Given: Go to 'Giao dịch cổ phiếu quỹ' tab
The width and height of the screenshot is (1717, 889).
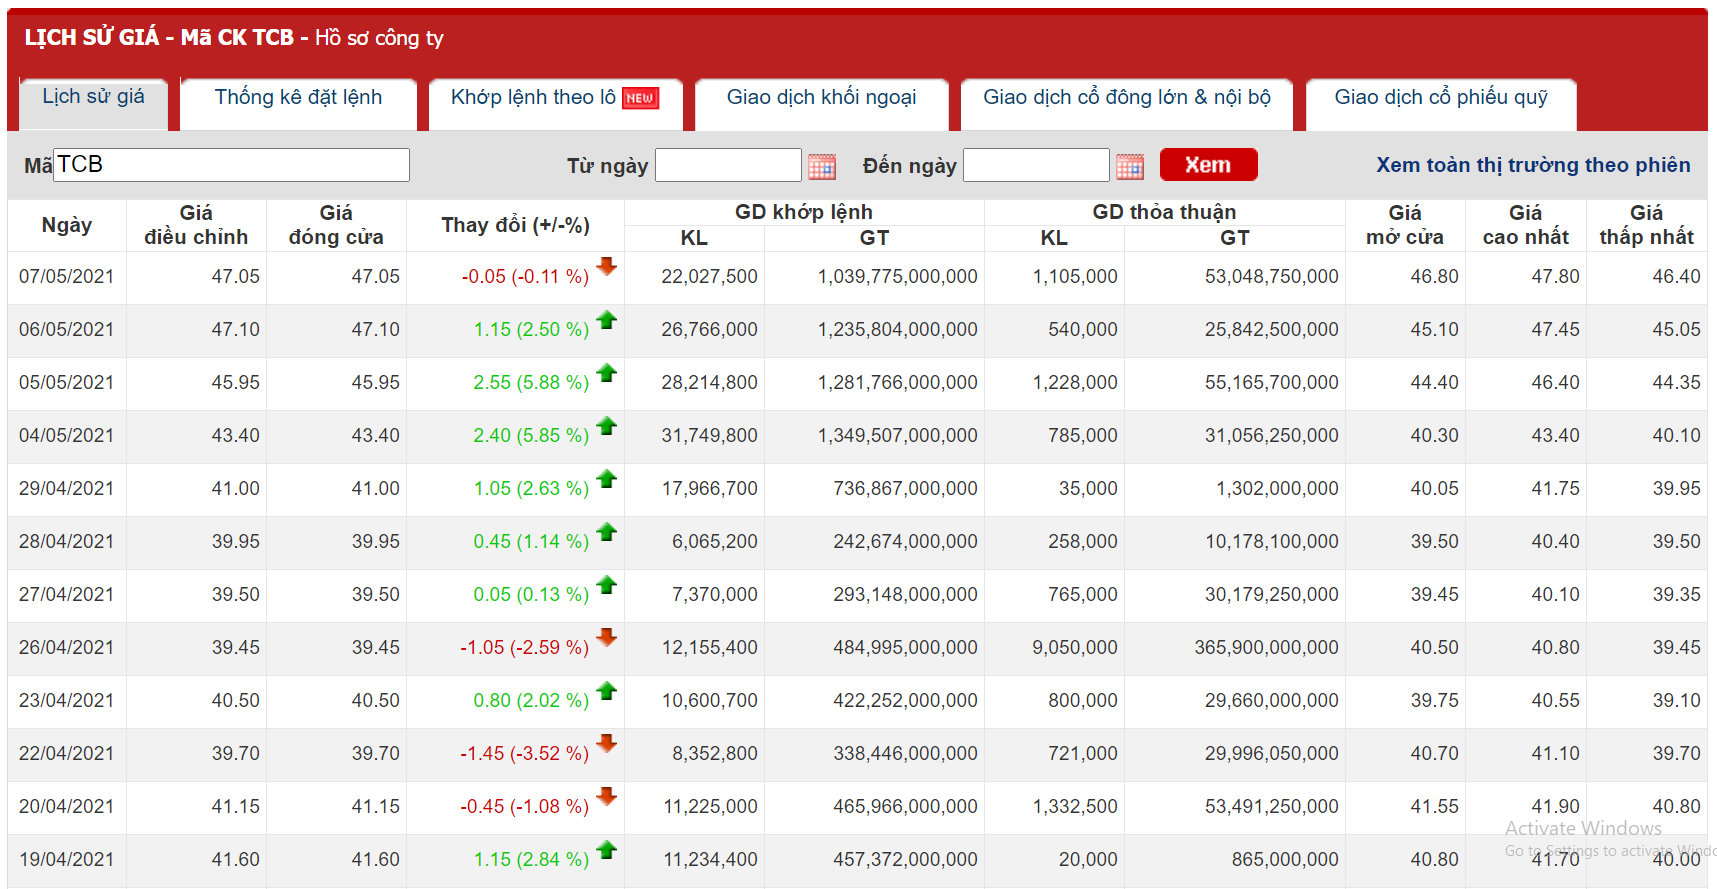Looking at the screenshot, I should (1440, 97).
